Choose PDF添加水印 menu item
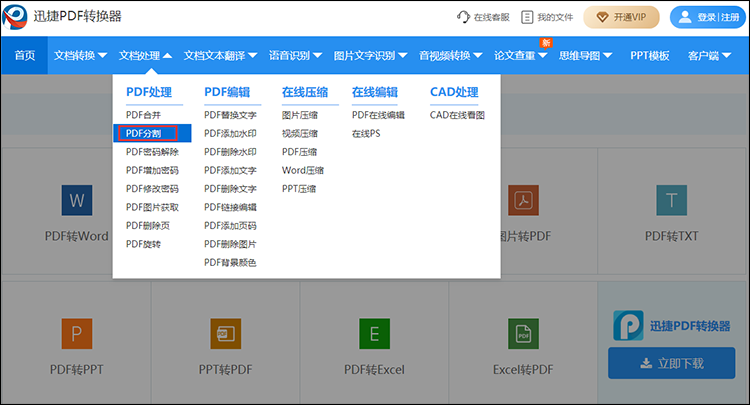Image resolution: width=750 pixels, height=405 pixels. click(230, 133)
